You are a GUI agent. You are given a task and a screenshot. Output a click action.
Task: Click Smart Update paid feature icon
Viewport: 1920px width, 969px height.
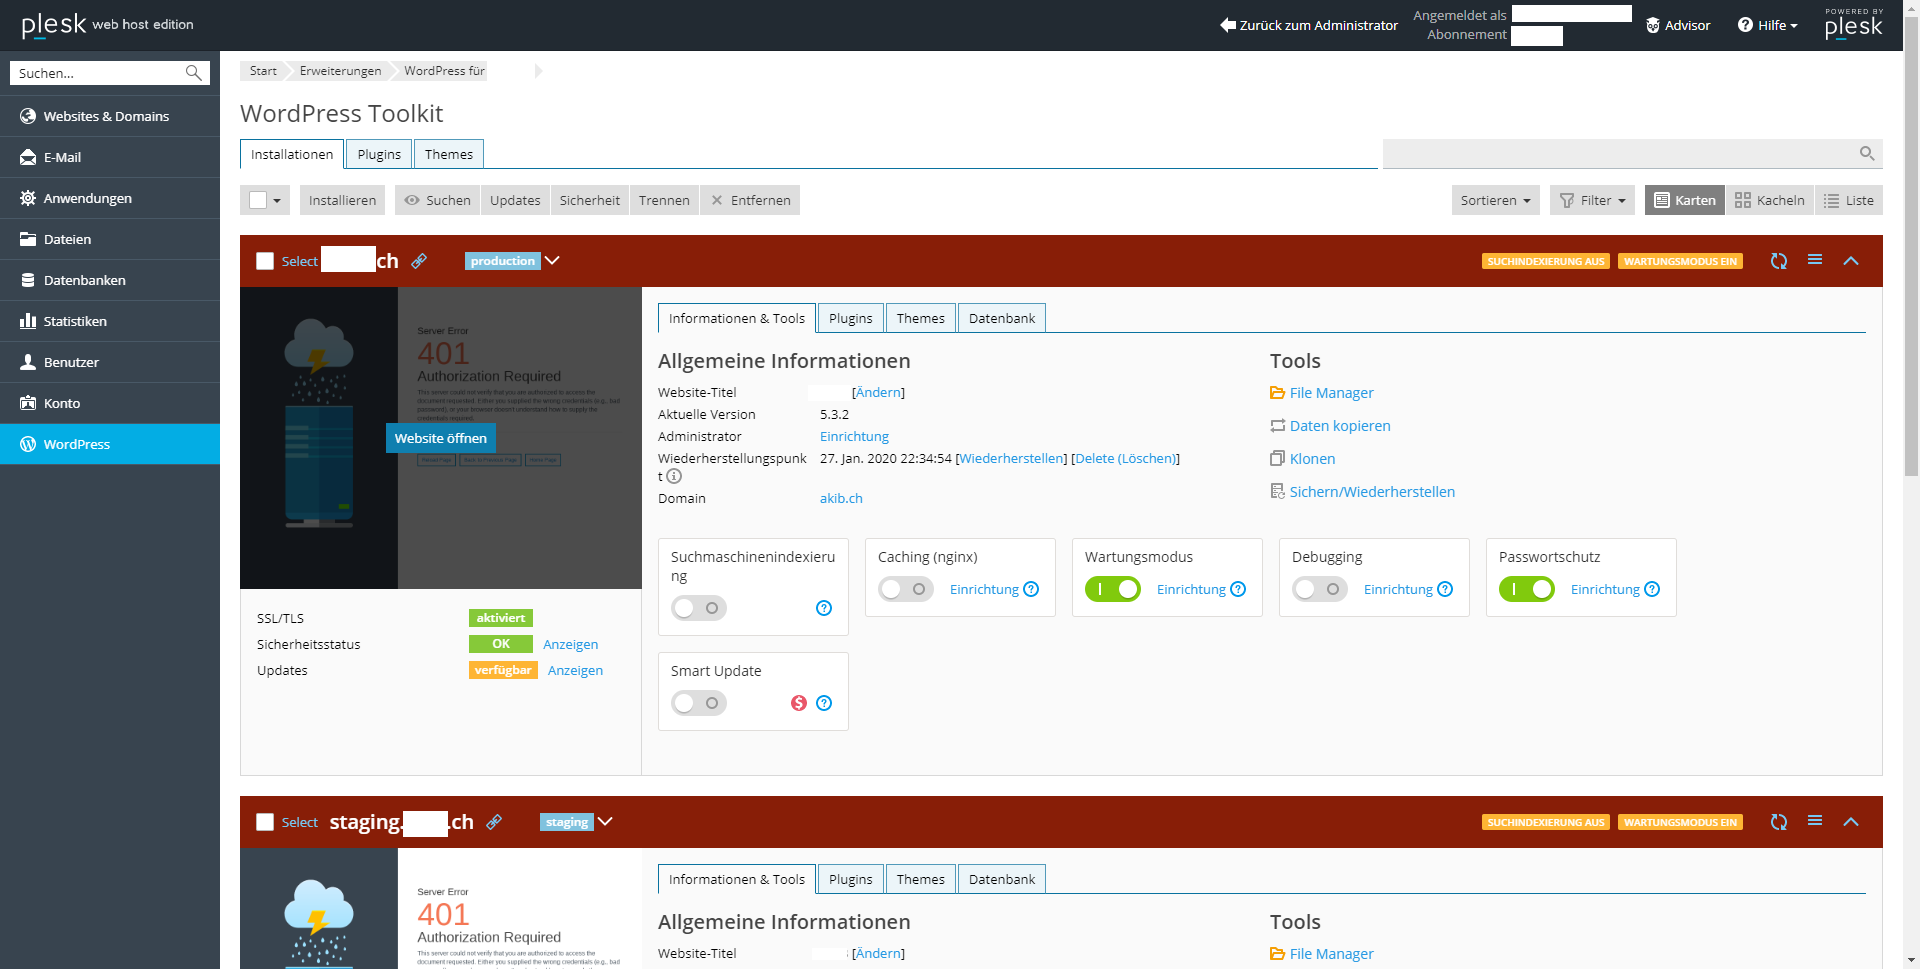coord(799,703)
